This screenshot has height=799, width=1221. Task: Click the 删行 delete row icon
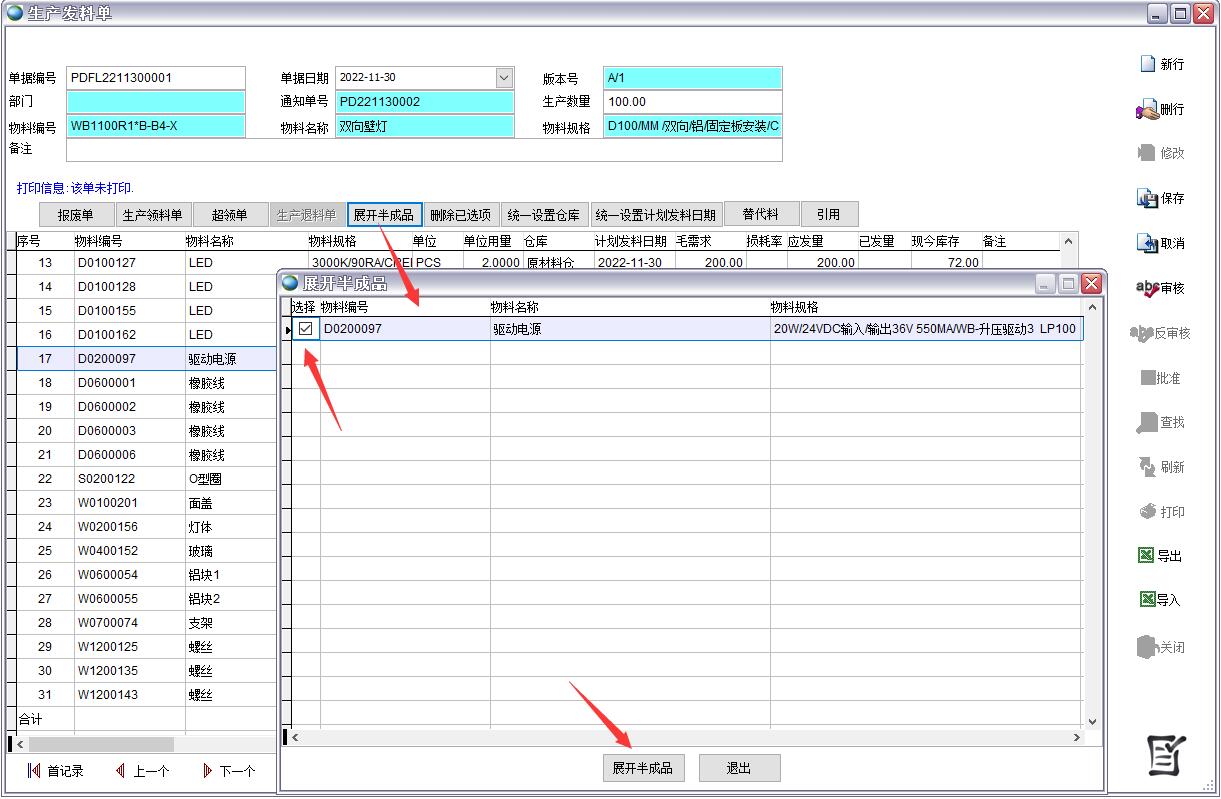point(1147,109)
